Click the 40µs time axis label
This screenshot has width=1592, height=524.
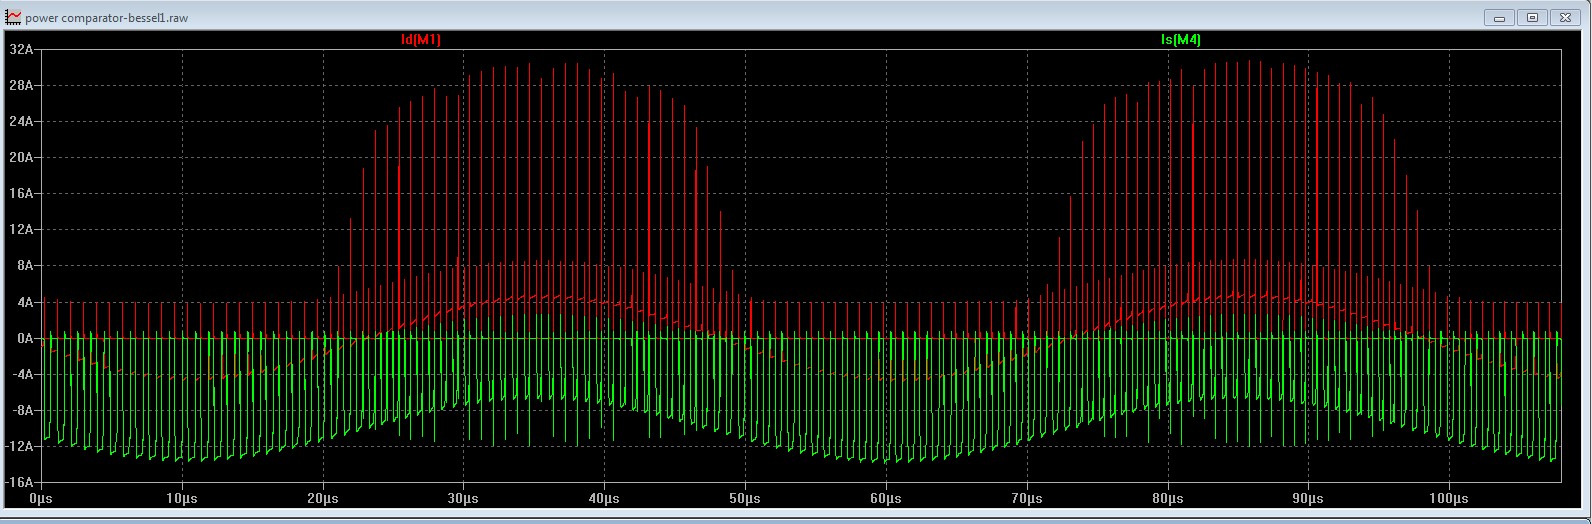click(603, 498)
